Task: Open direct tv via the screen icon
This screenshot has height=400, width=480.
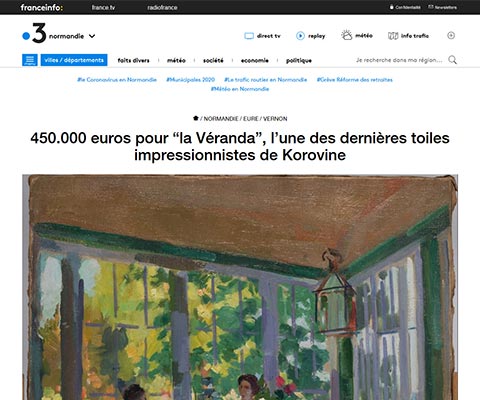Action: [249, 36]
